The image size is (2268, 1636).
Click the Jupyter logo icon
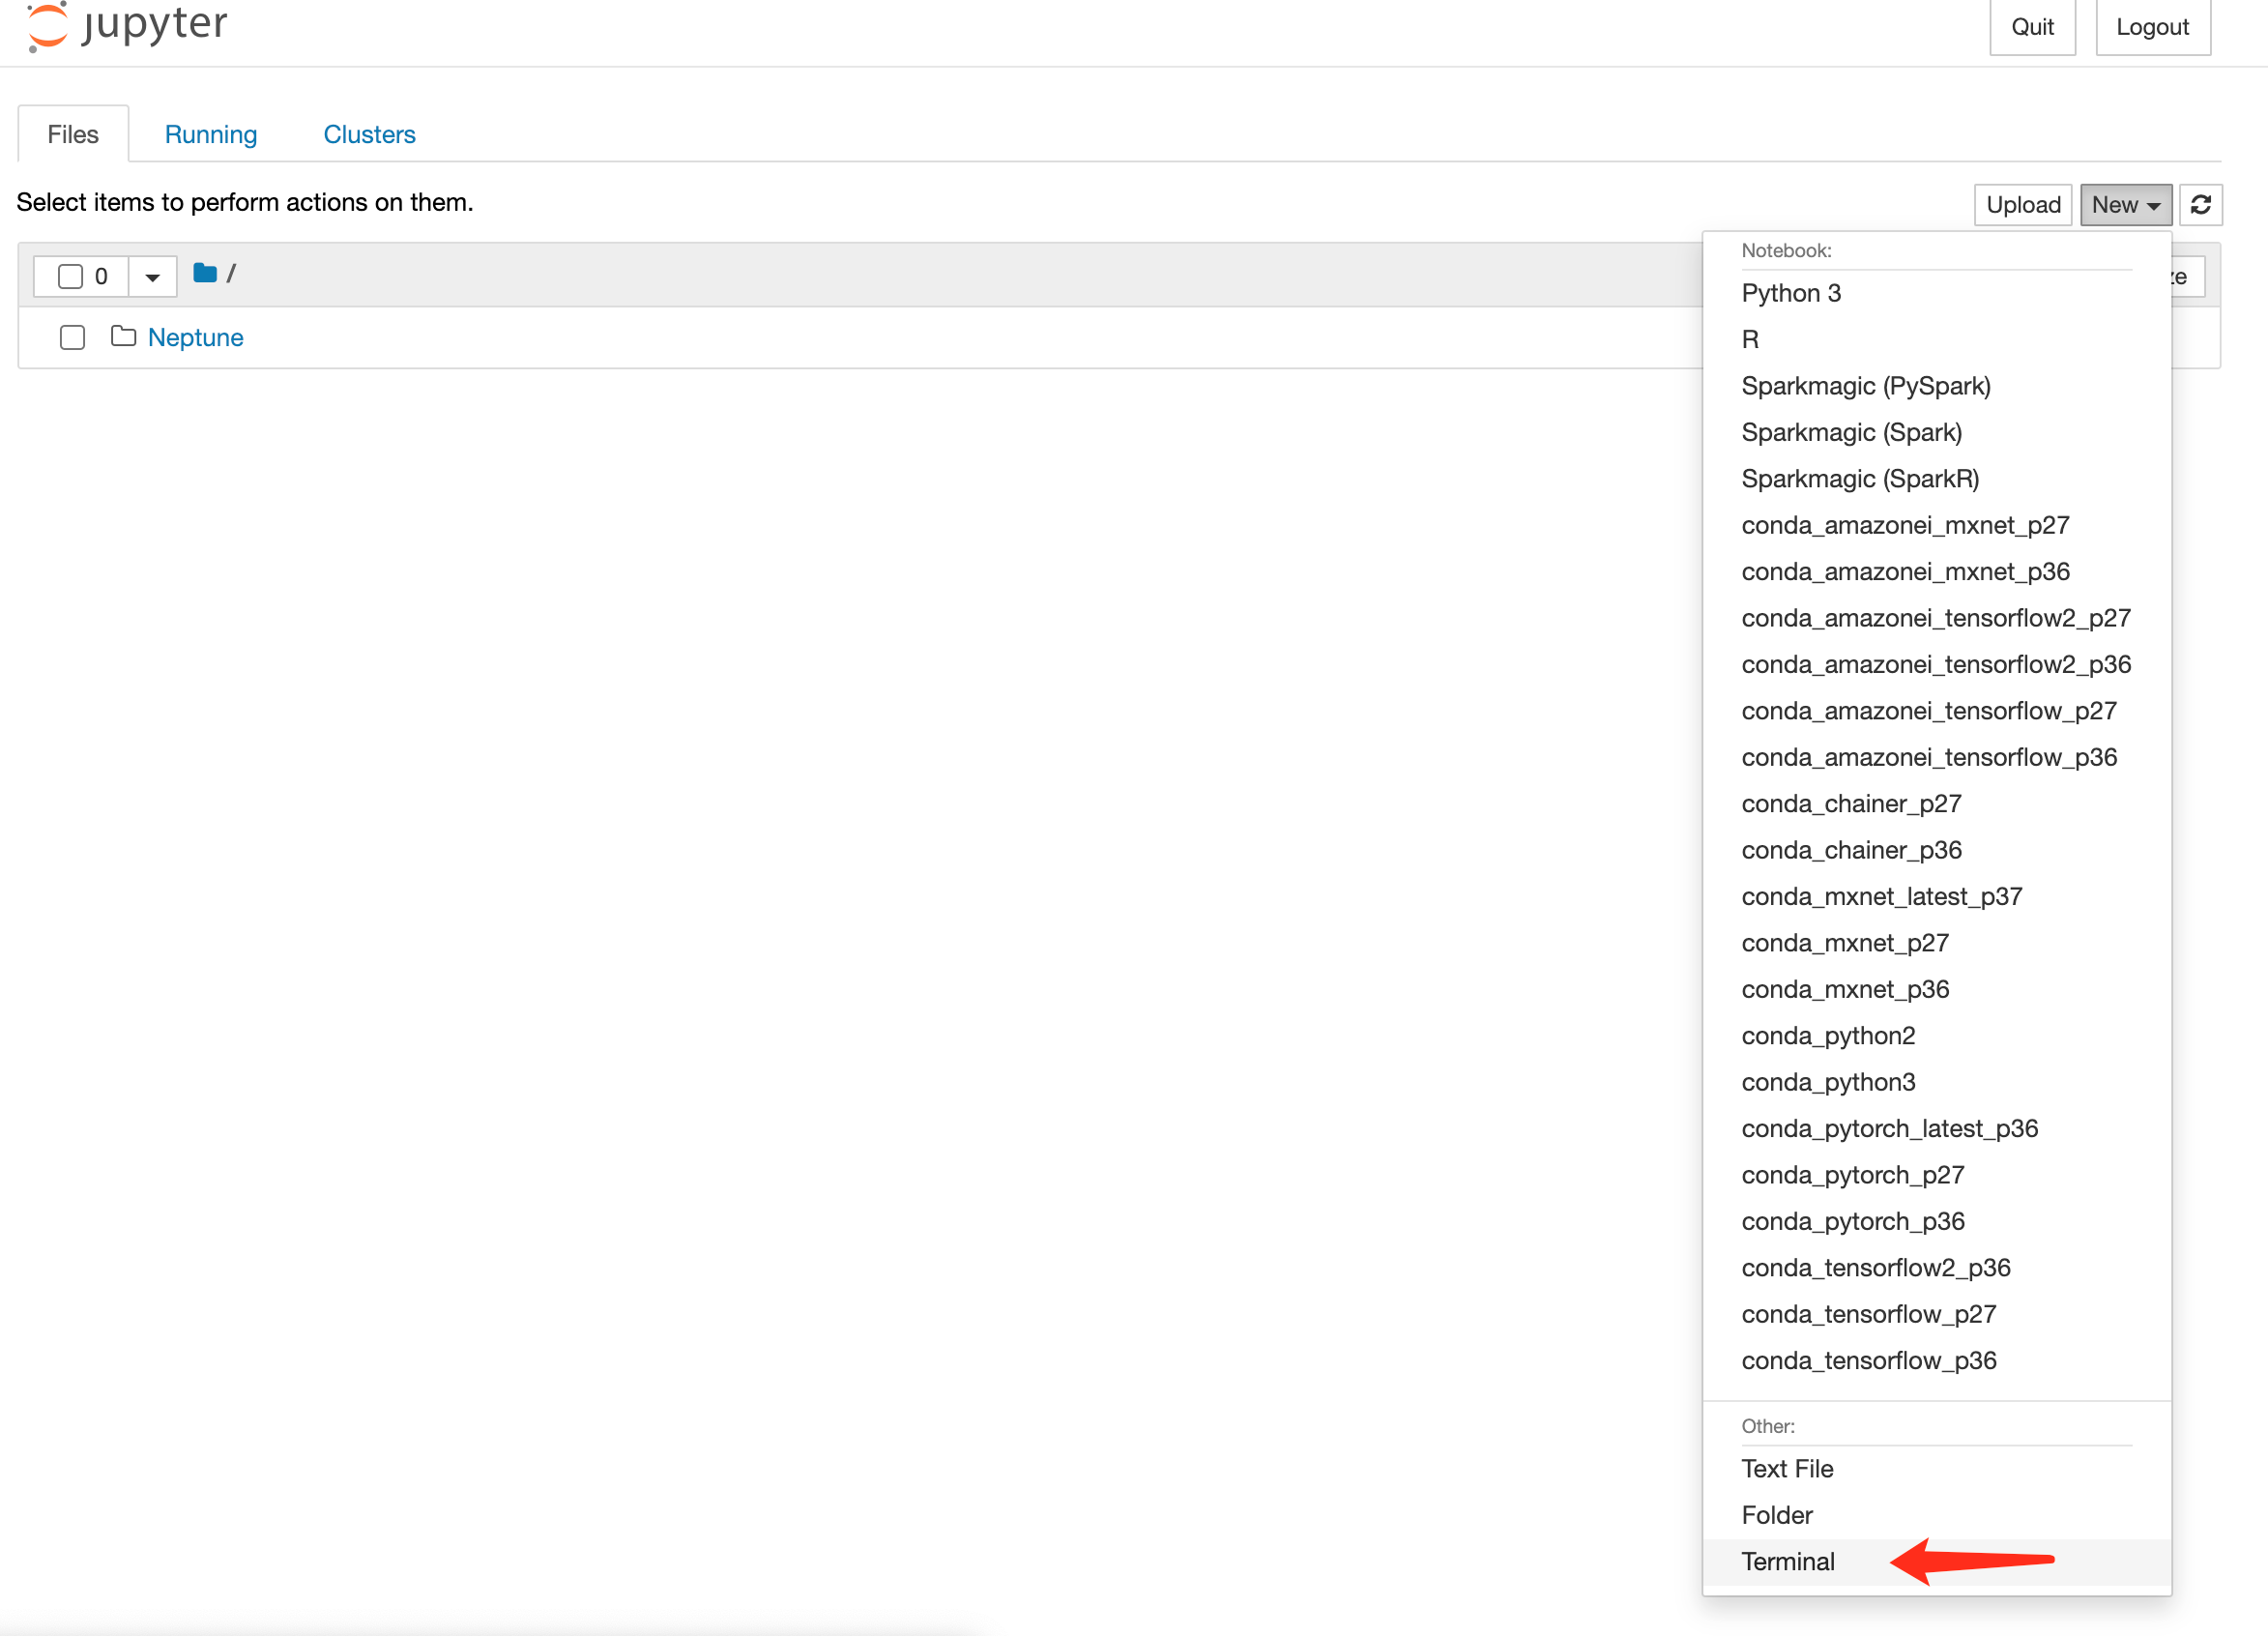[47, 26]
